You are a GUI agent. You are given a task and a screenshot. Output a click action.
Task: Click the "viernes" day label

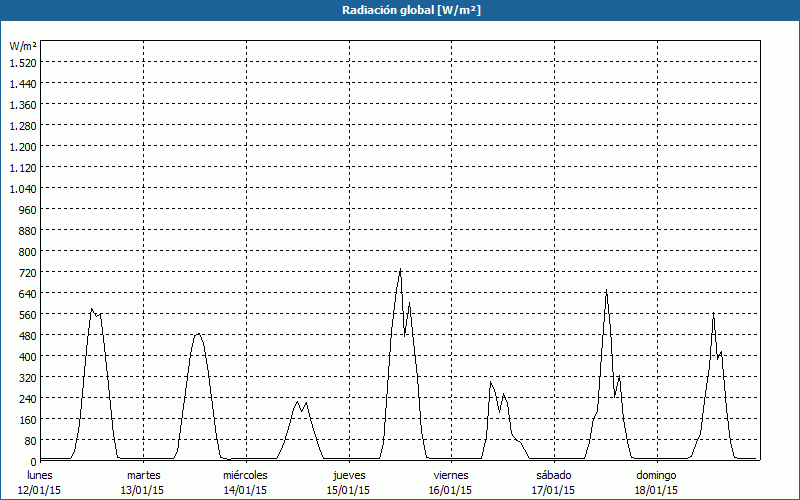[451, 475]
